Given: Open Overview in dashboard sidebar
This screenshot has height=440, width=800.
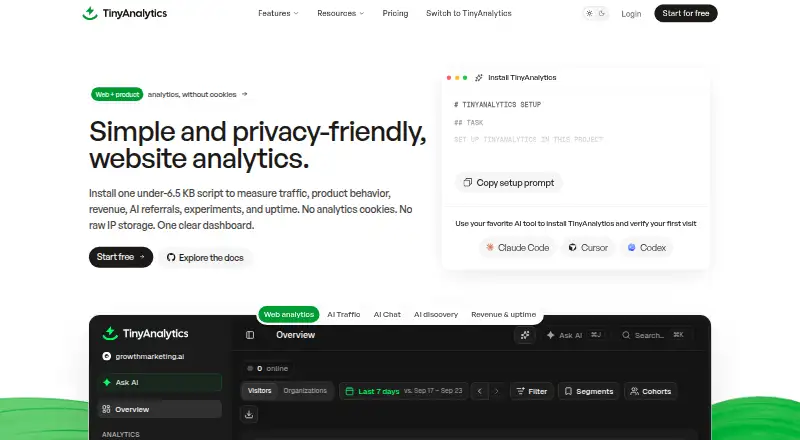Looking at the screenshot, I should (x=161, y=409).
